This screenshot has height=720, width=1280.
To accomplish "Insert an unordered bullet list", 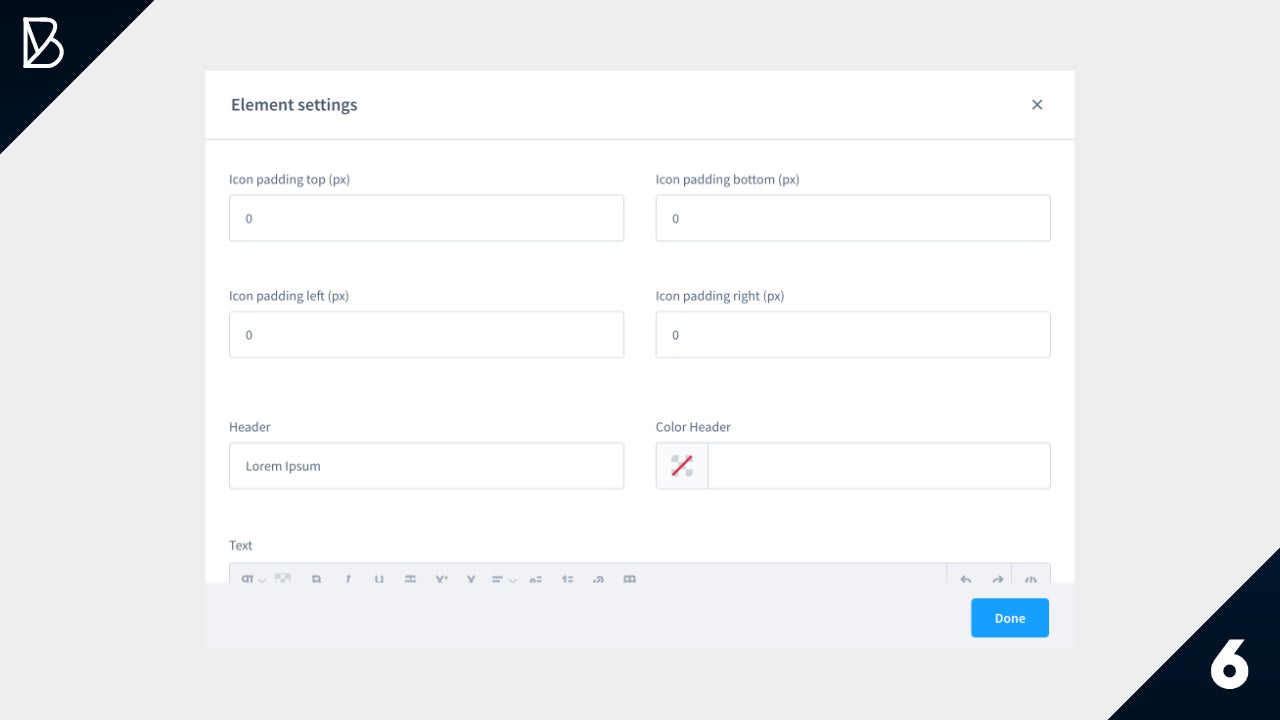I will pyautogui.click(x=536, y=578).
